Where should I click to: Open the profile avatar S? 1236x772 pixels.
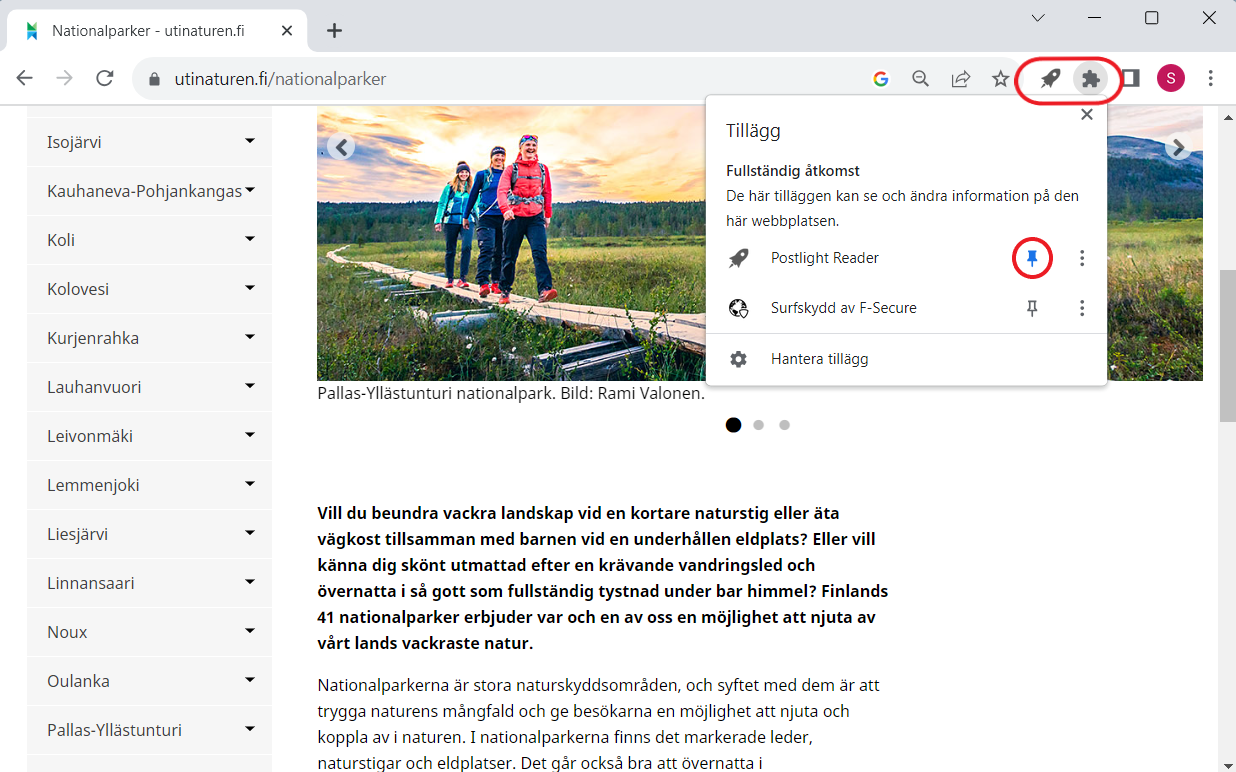tap(1171, 78)
